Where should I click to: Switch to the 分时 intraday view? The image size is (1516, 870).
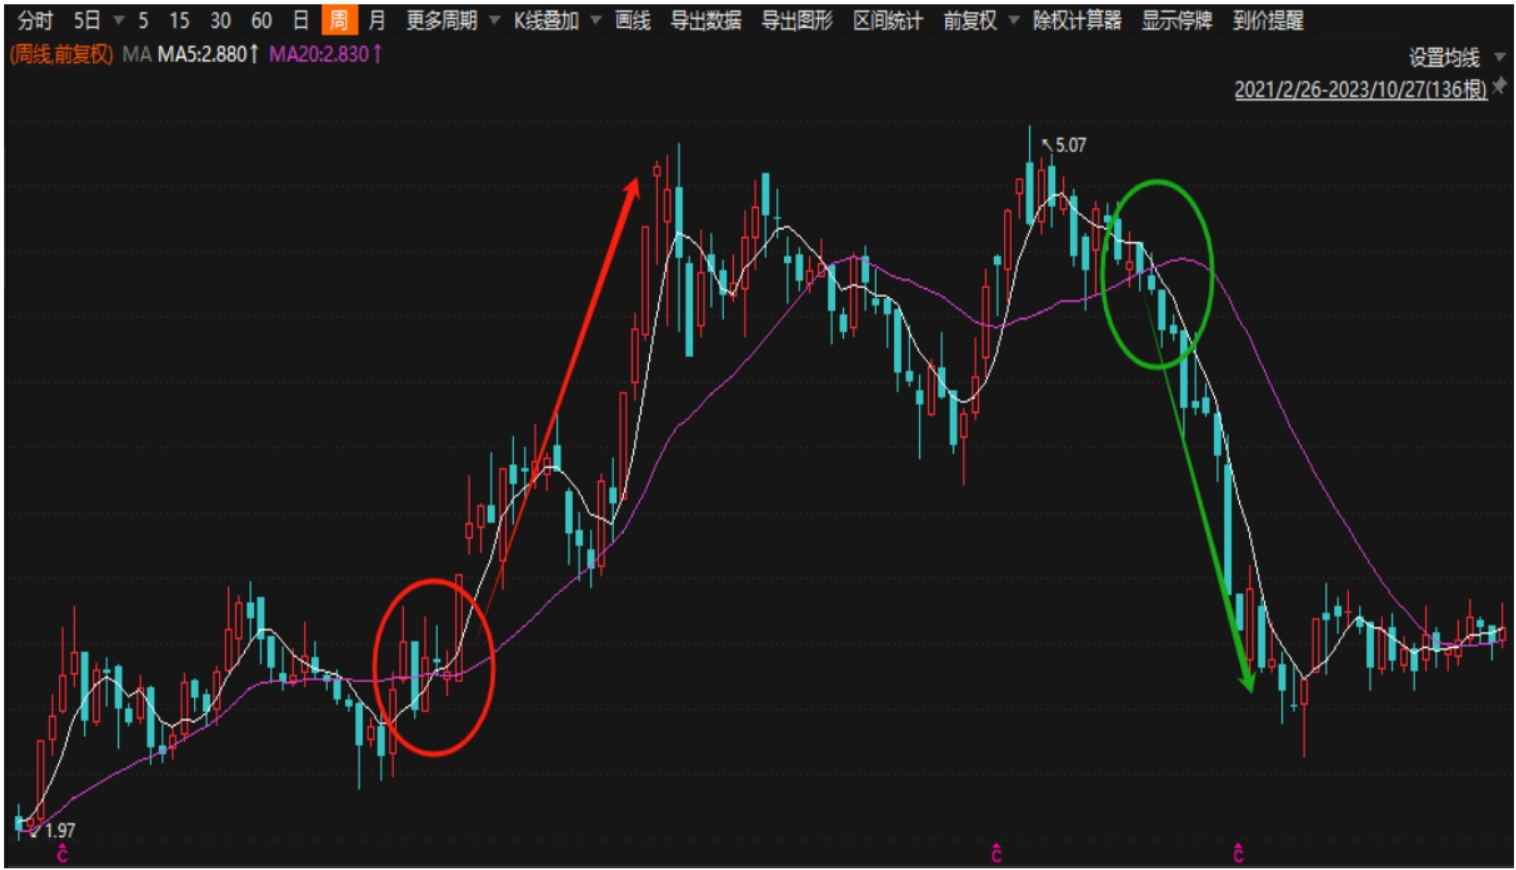[35, 20]
